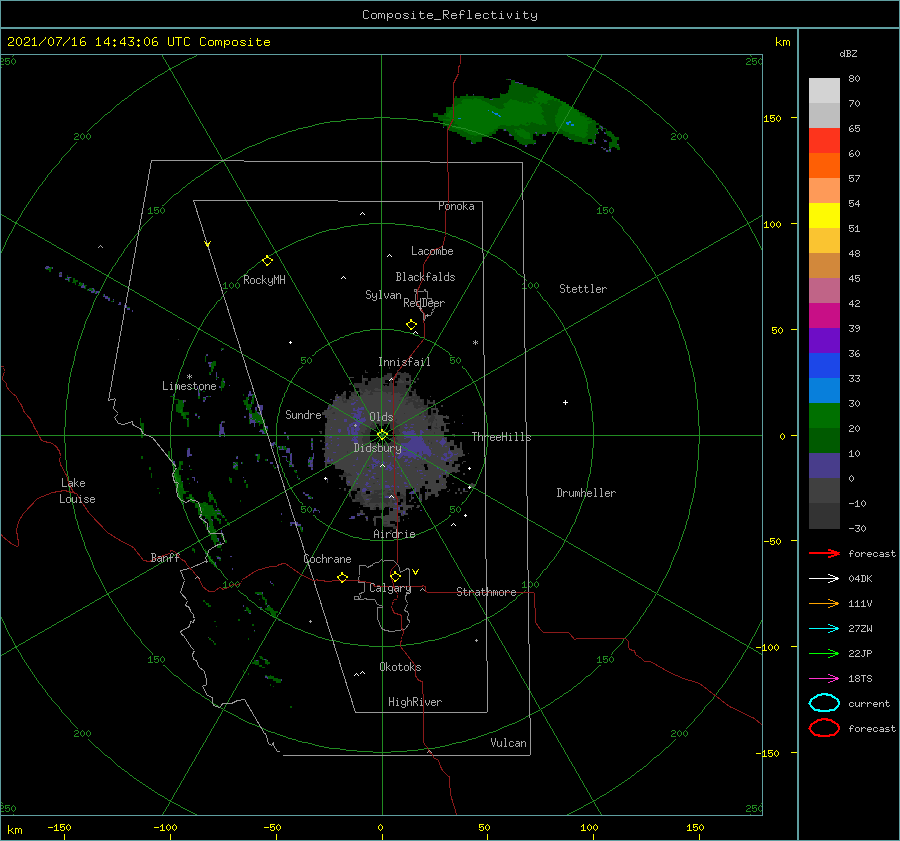The height and width of the screenshot is (841, 900).
Task: Click the yellow diamond marker south of Red Deer
Action: [x=412, y=325]
